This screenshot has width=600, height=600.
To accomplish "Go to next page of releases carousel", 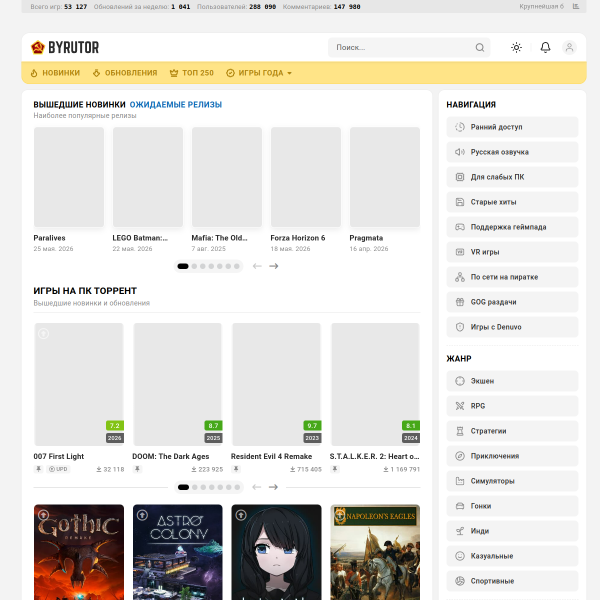I will (x=274, y=266).
